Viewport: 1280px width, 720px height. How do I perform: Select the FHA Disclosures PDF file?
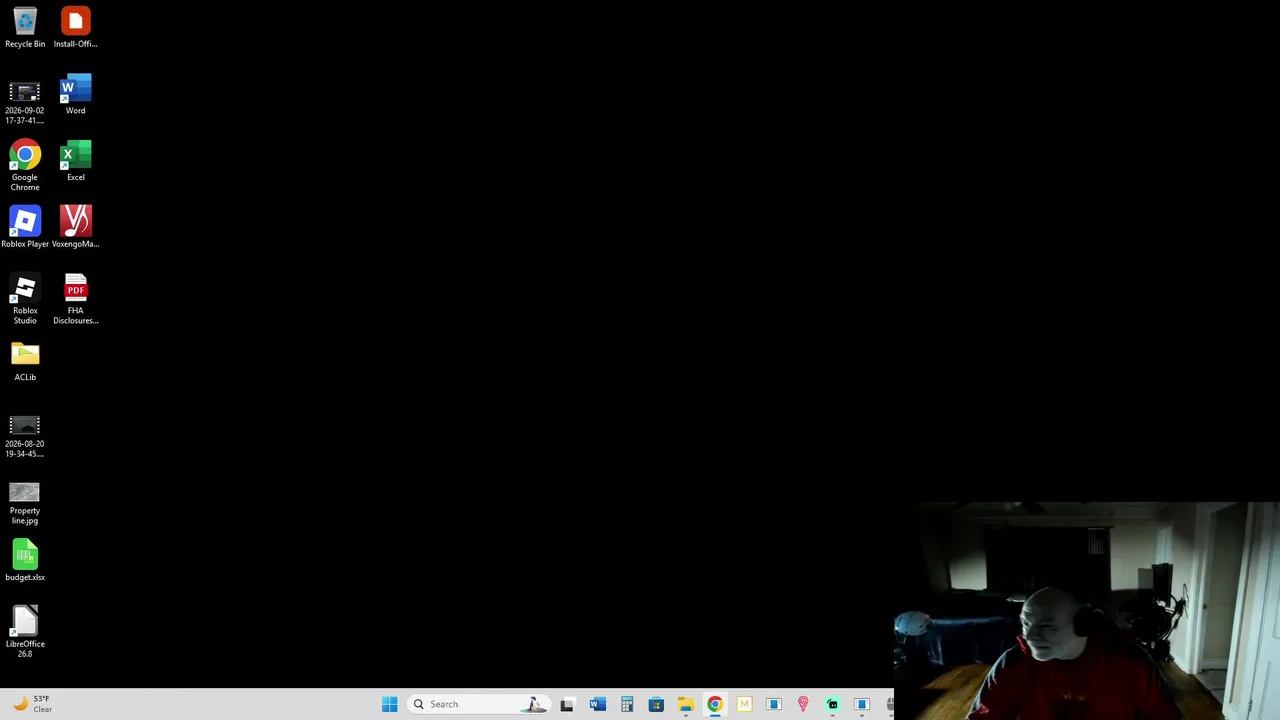[x=75, y=299]
